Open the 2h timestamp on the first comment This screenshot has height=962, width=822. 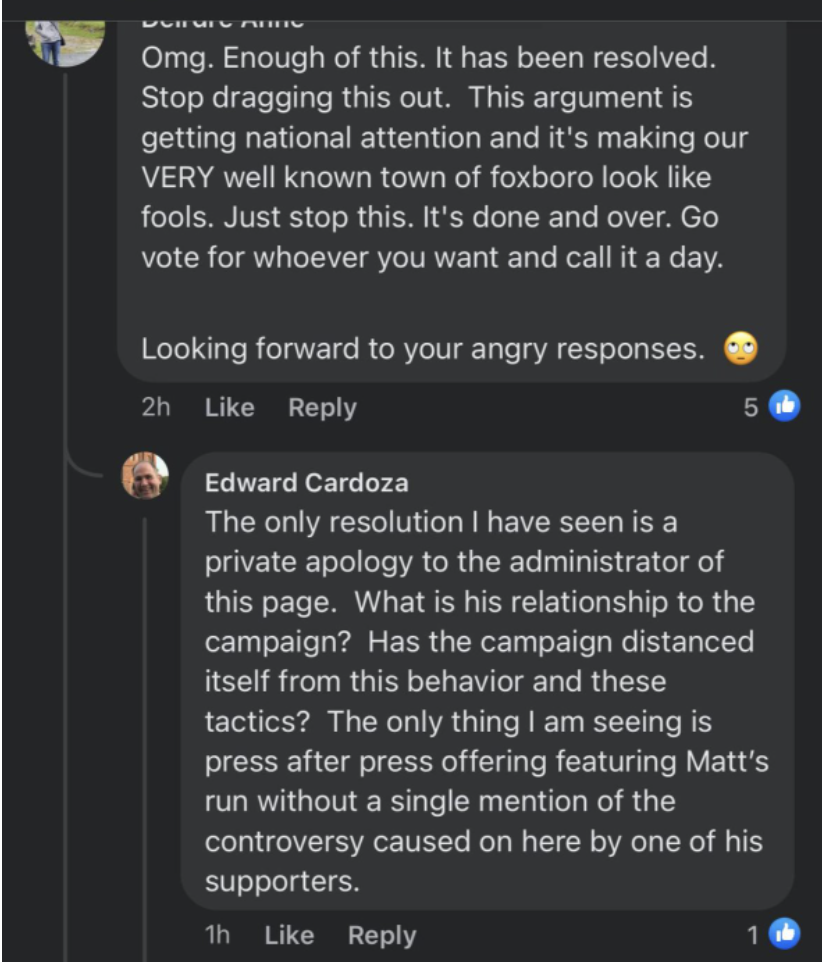[155, 408]
